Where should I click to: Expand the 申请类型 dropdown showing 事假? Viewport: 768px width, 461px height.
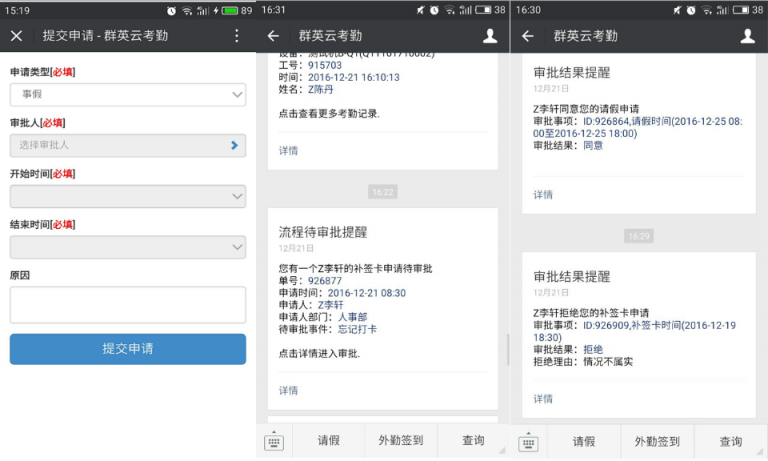(127, 95)
